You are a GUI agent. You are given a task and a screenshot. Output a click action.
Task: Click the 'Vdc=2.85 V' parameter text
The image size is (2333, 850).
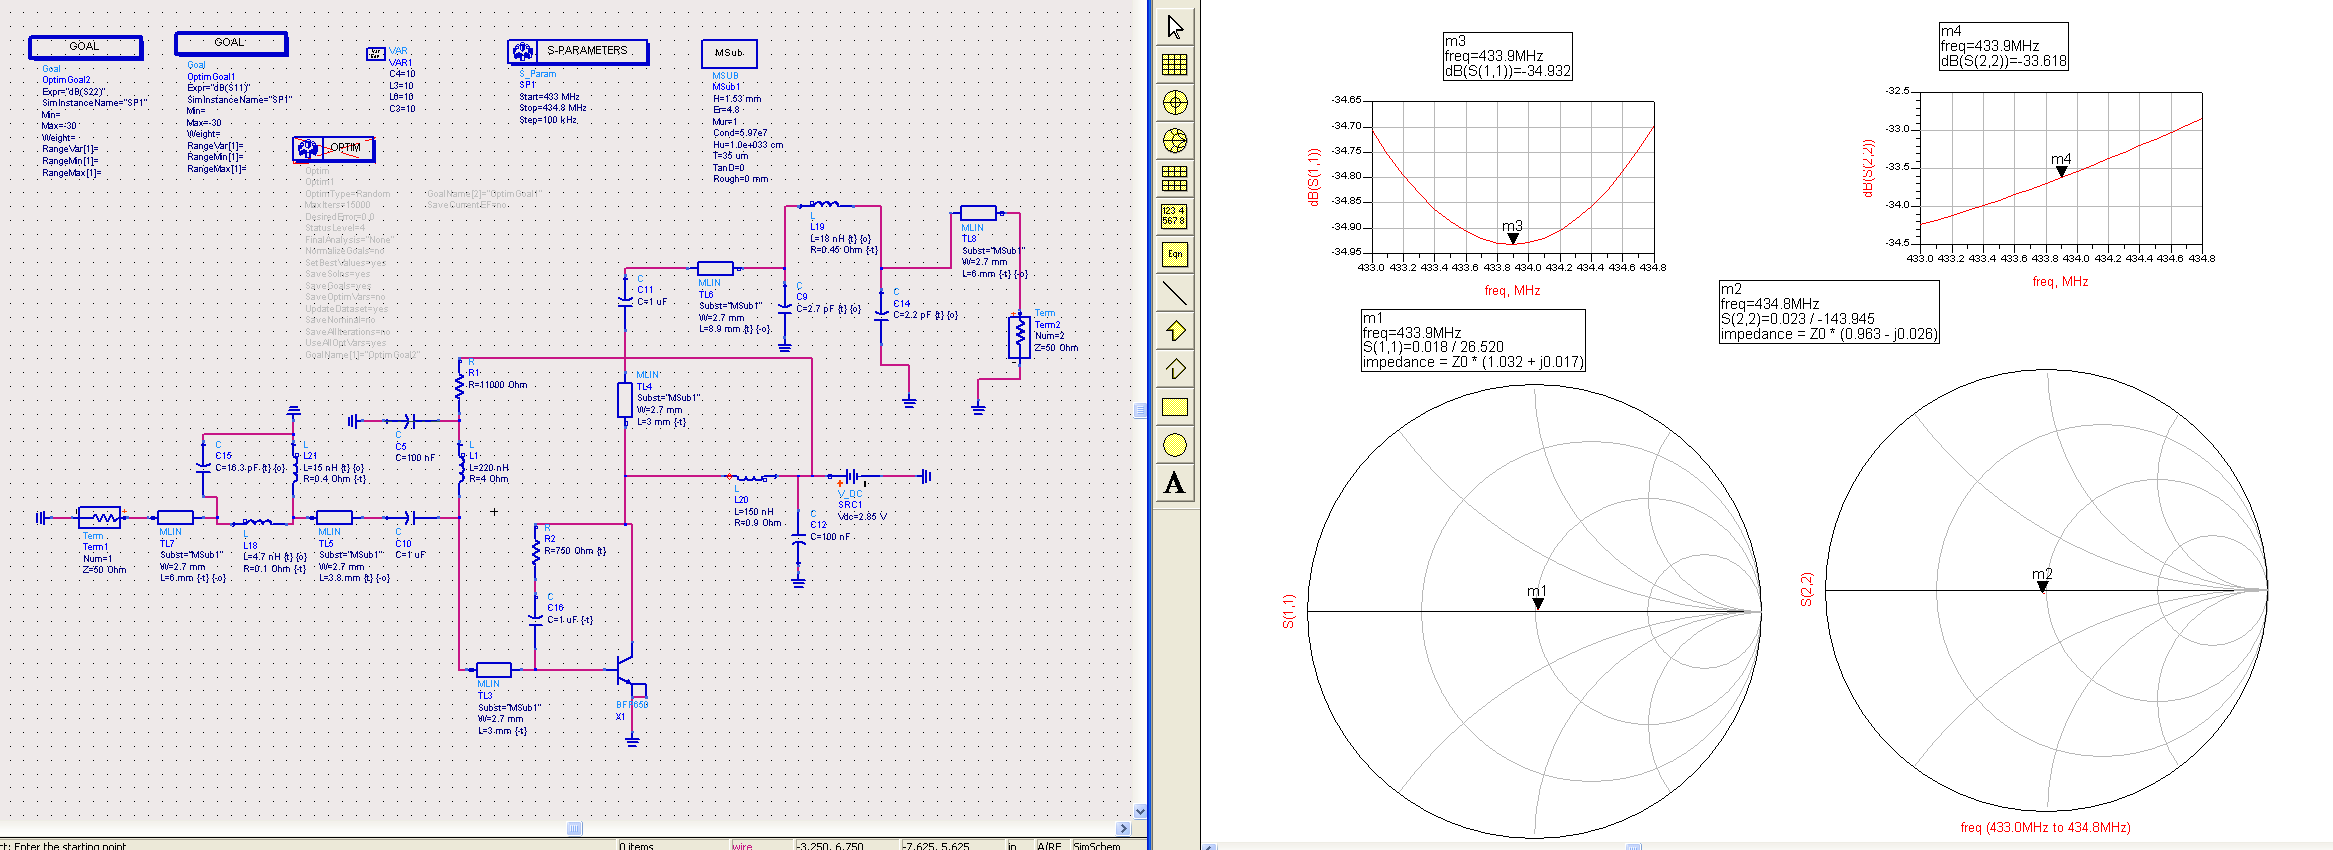862,517
